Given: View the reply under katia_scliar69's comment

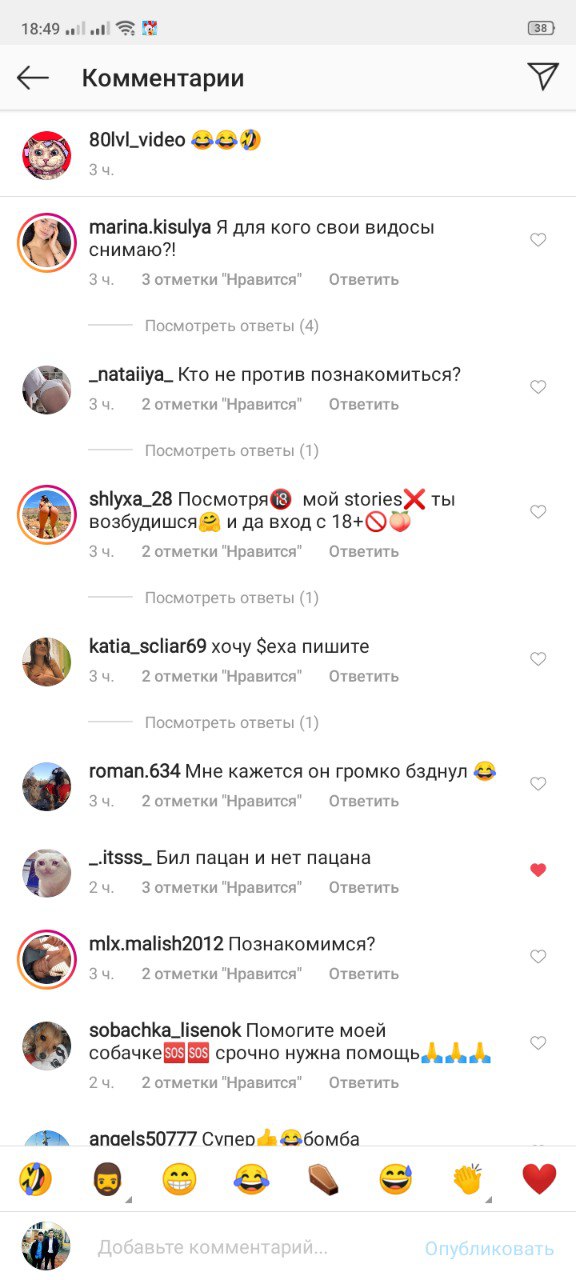Looking at the screenshot, I should [232, 723].
